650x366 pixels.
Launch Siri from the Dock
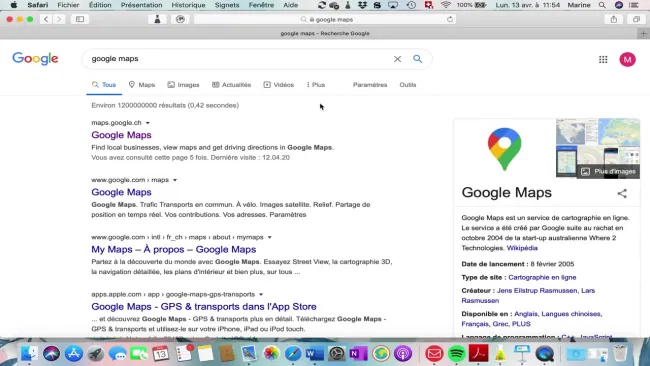pyautogui.click(x=51, y=354)
